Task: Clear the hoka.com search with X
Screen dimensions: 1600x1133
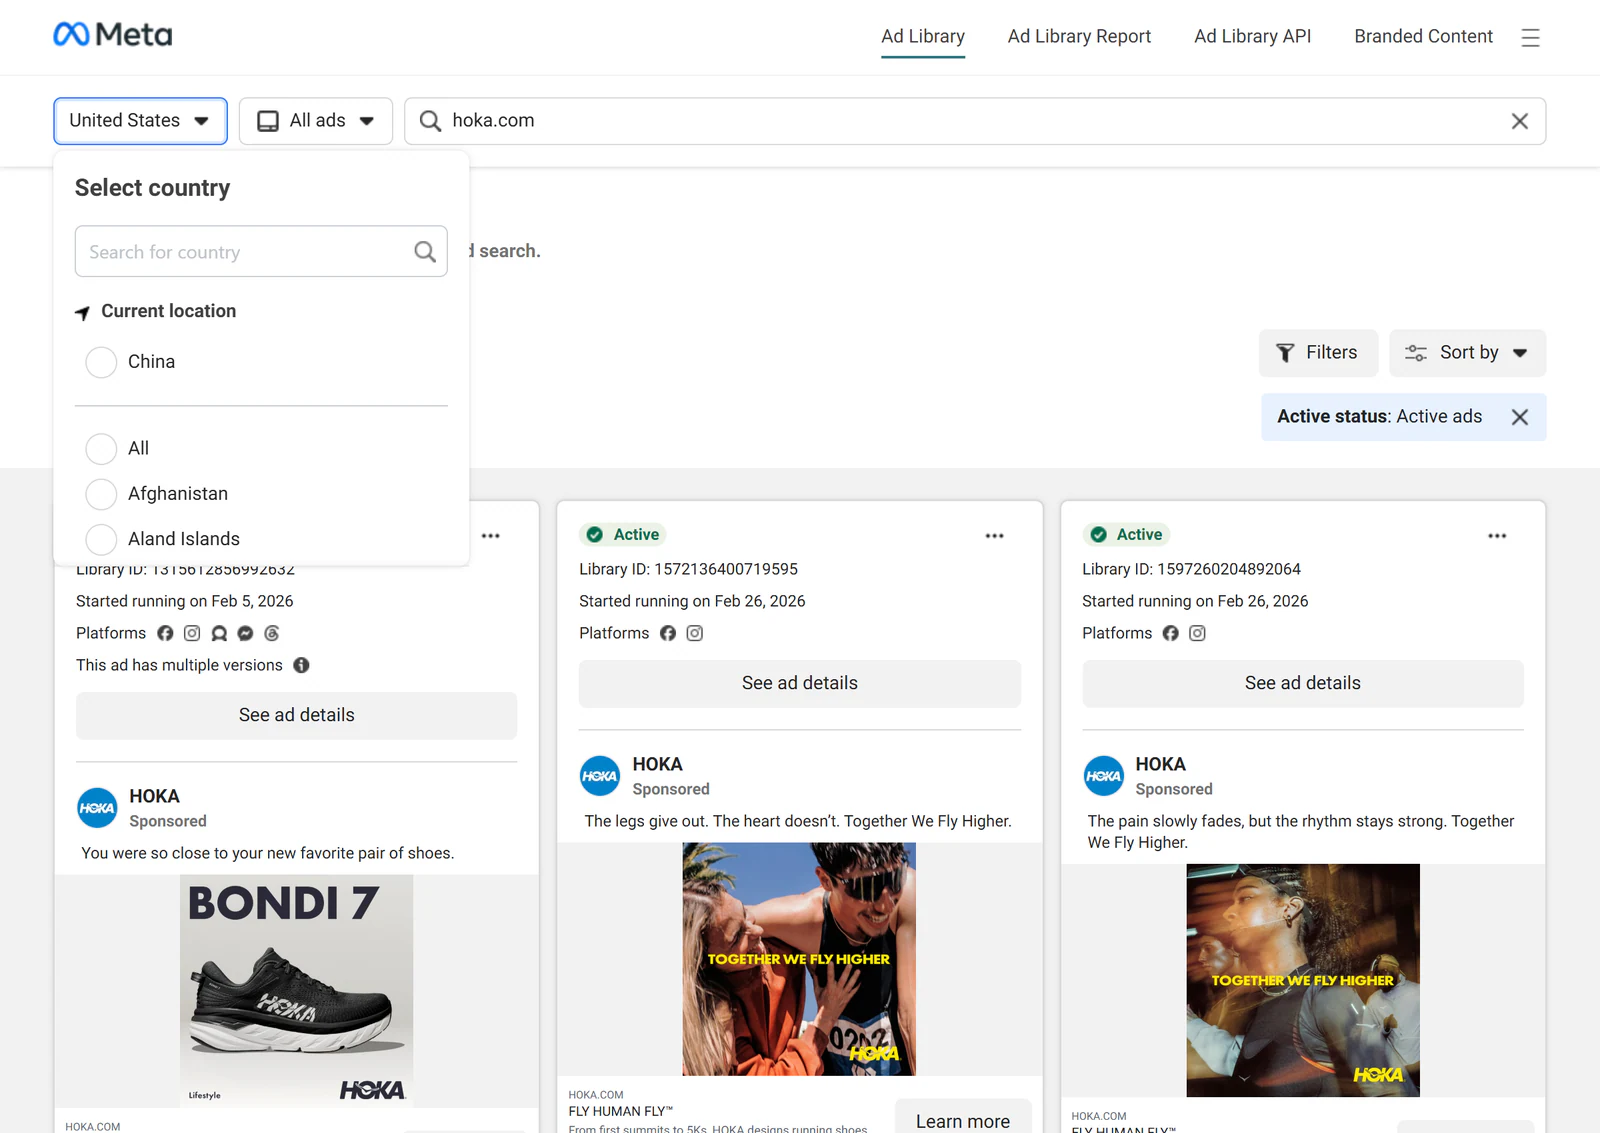Action: pos(1519,121)
